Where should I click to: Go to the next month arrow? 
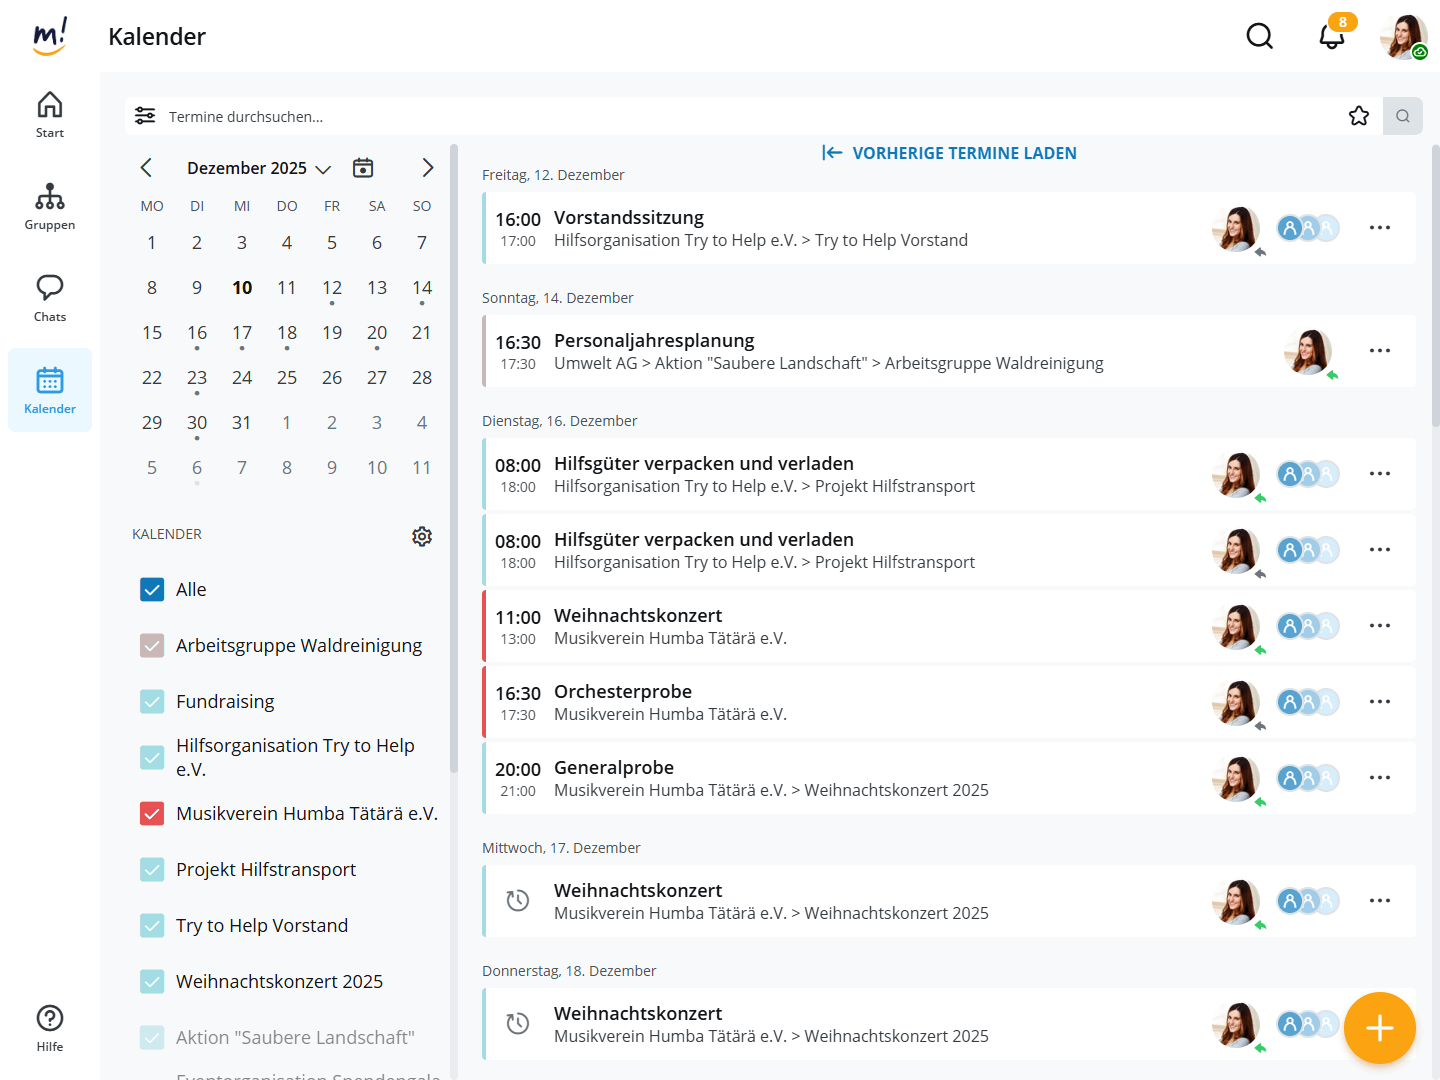tap(427, 168)
